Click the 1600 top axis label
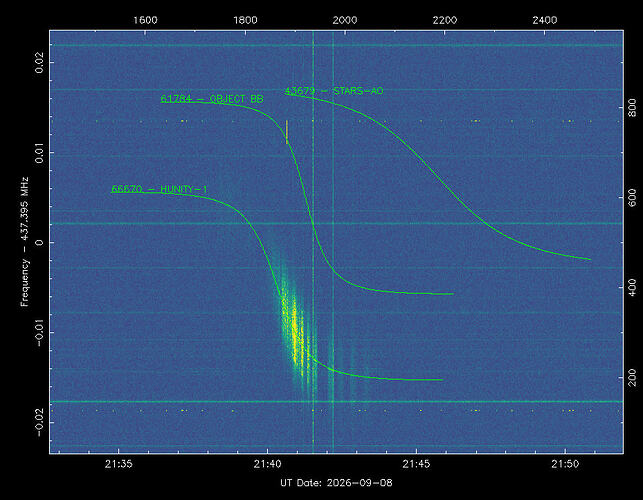Viewport: 643px width, 500px height. click(x=145, y=20)
